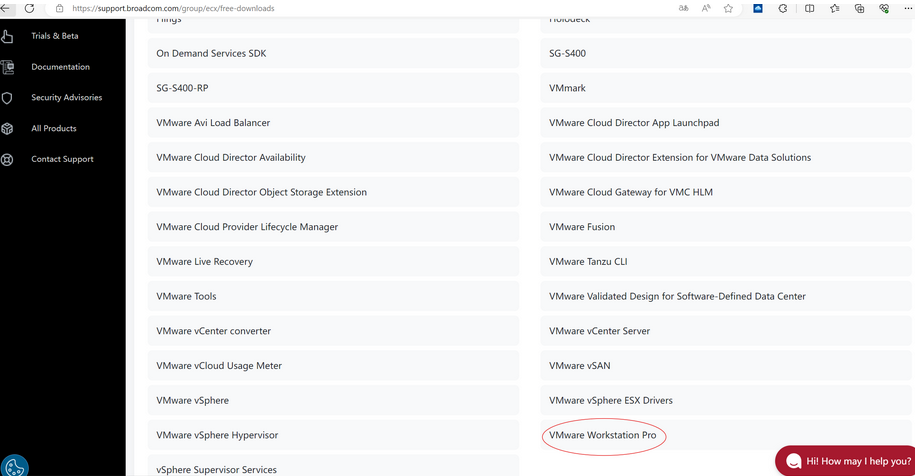
Task: Open the translate page icon
Action: coord(683,8)
